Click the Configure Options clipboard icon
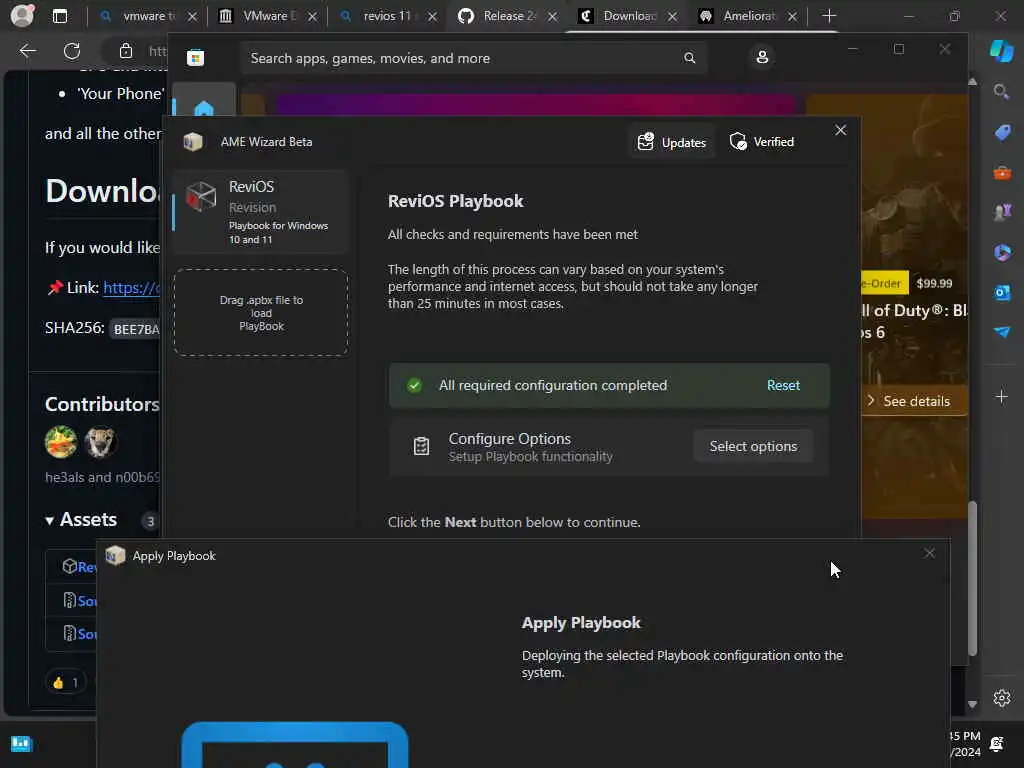1024x768 pixels. 421,446
